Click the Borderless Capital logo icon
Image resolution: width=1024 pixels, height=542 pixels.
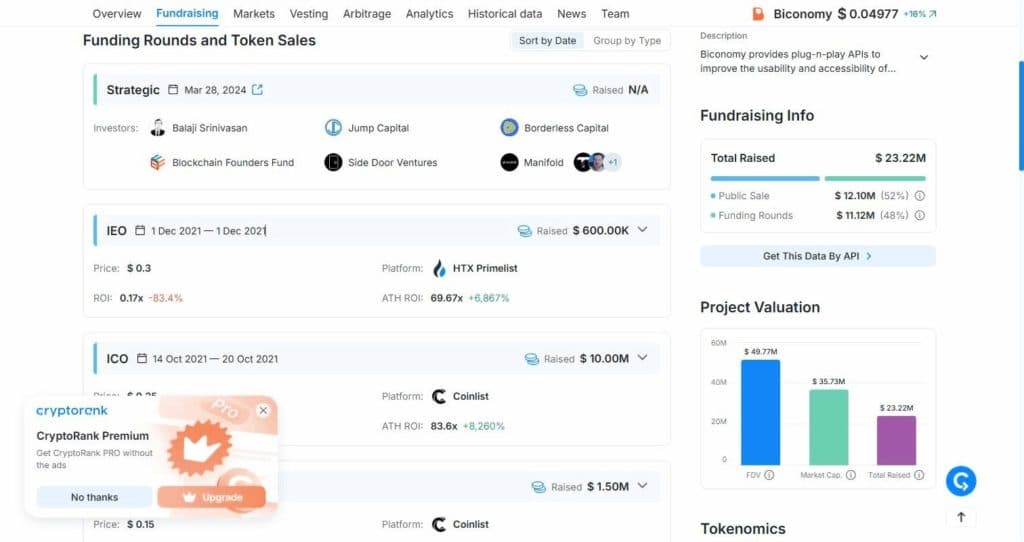pyautogui.click(x=509, y=127)
